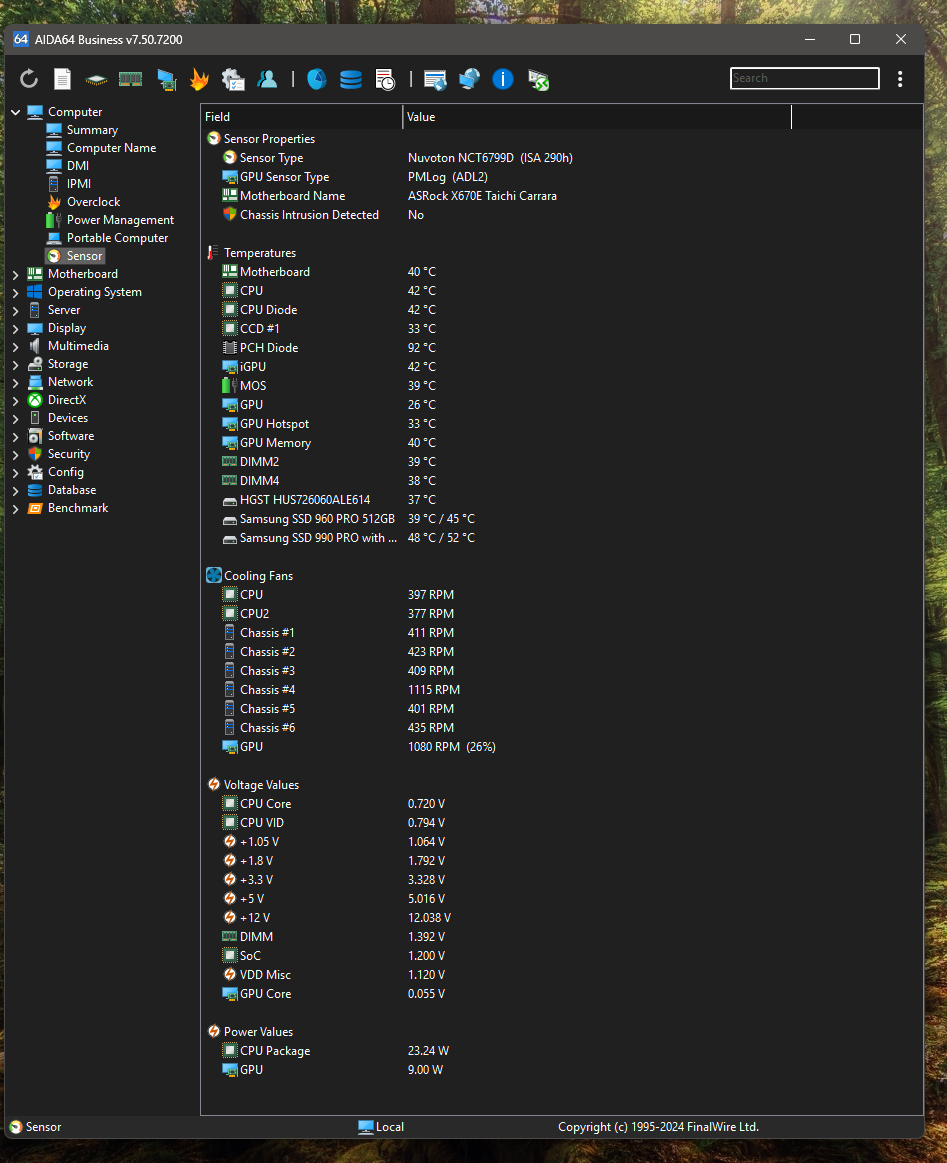Launch the flame stability test toolbar icon

click(199, 79)
